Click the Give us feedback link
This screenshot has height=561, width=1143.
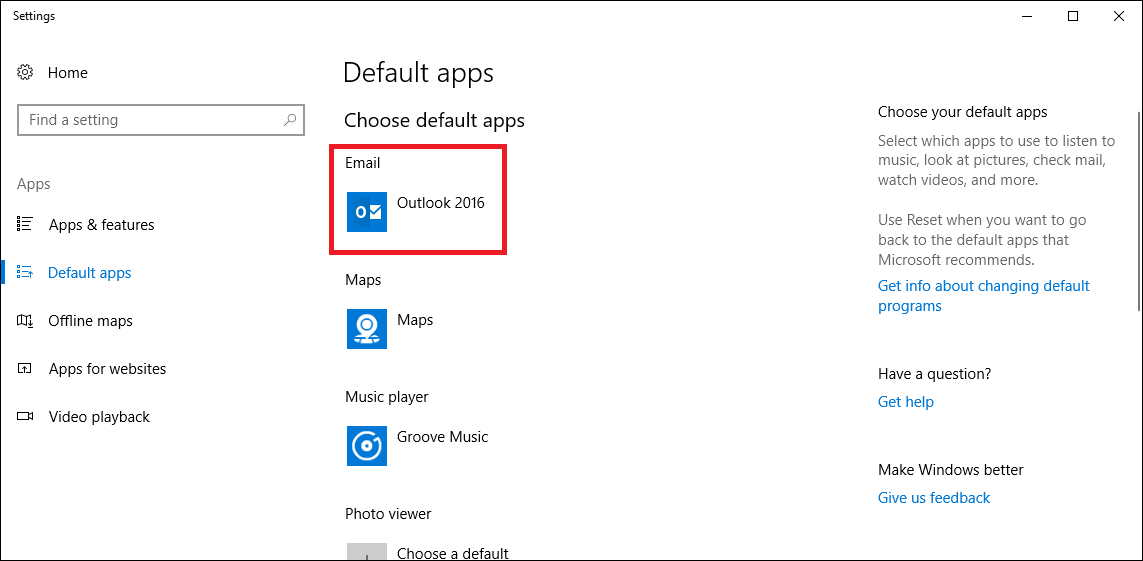[x=934, y=498]
